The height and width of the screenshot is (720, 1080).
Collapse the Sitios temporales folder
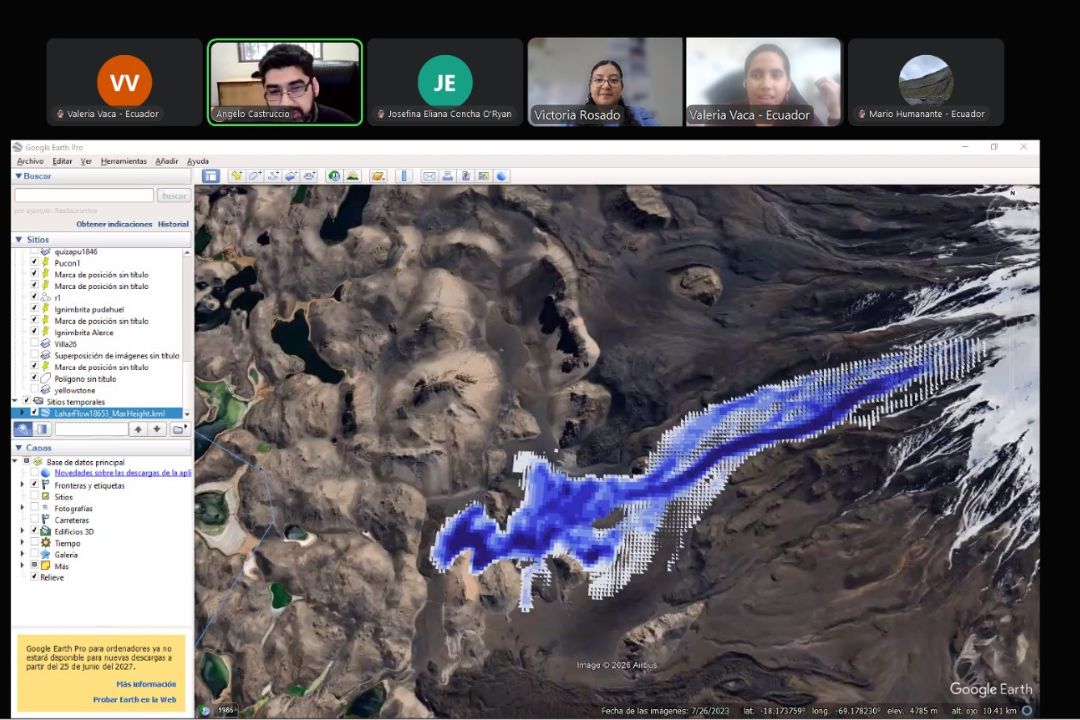(15, 401)
